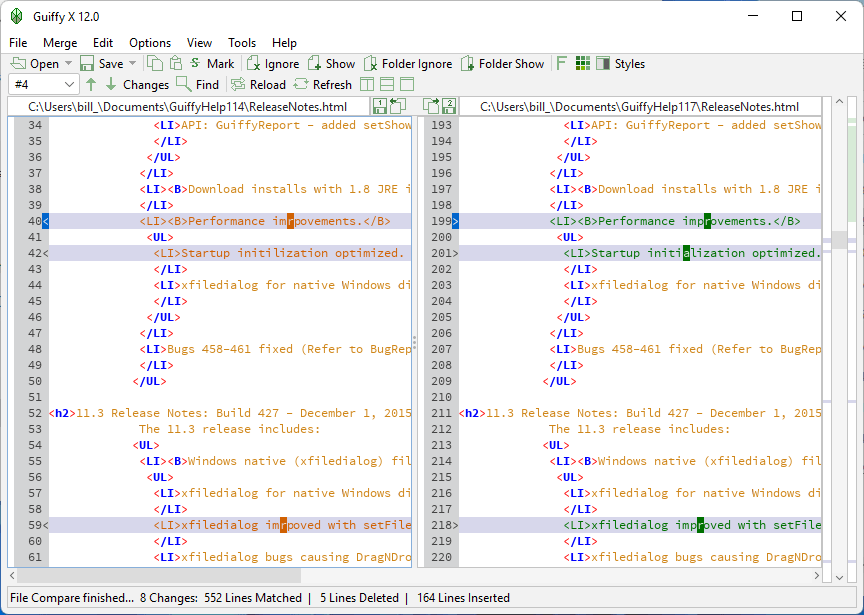Screen dimensions: 864x615
Task: Click the Paste clipboard icon
Action: point(176,64)
